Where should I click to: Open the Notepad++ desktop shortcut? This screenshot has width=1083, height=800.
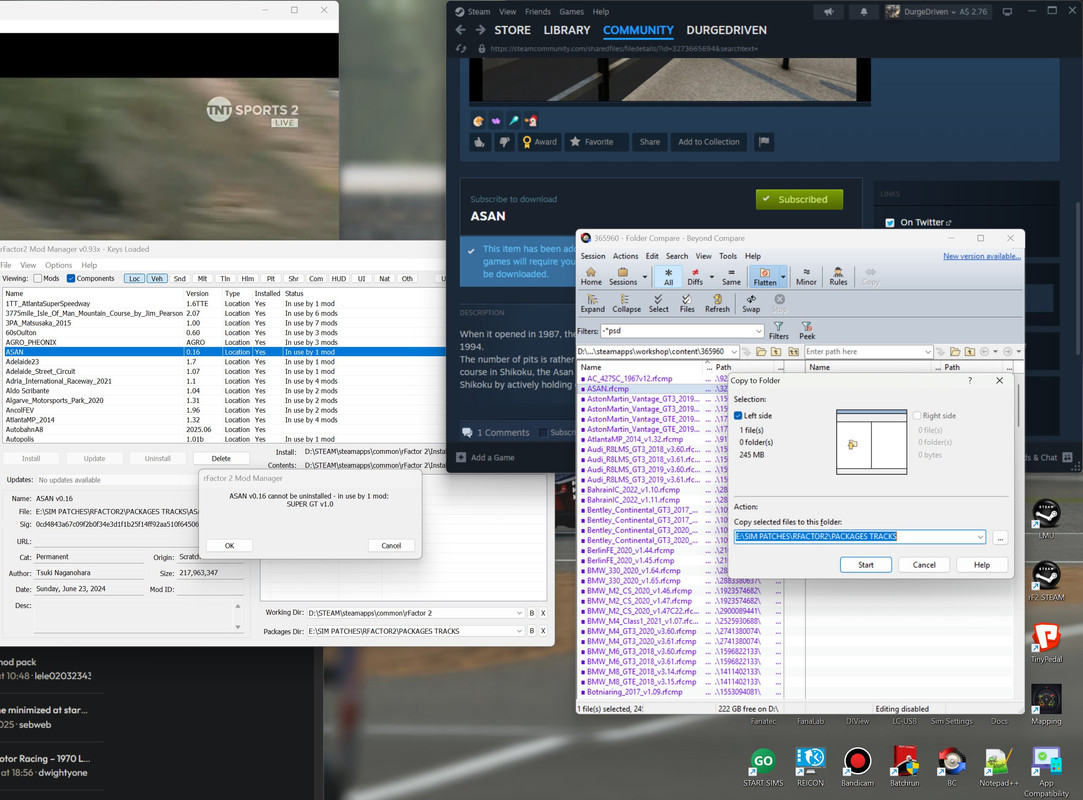(998, 767)
